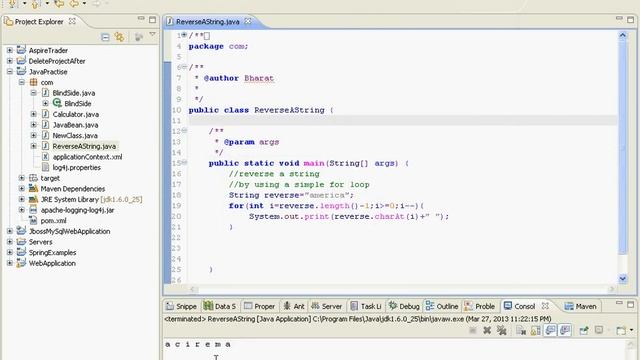Toggle Show Console When Standard Out Changes
This screenshot has height=360, width=640.
point(550,330)
